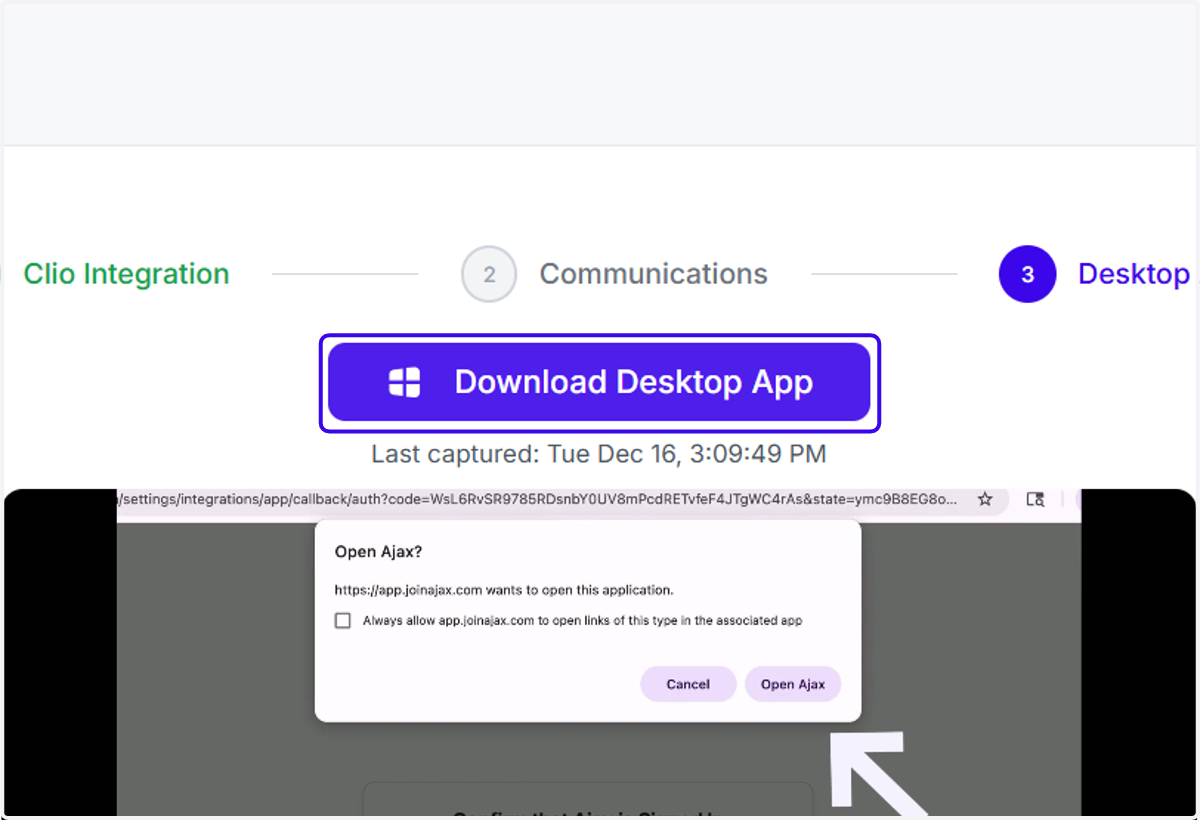Click the 'Open Ajax?' dialog title

(x=379, y=551)
